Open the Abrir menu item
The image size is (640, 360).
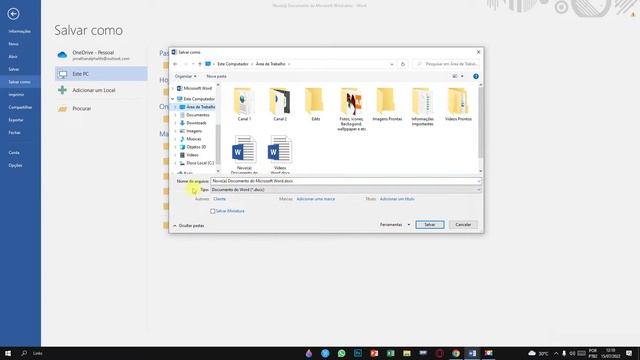coord(13,57)
